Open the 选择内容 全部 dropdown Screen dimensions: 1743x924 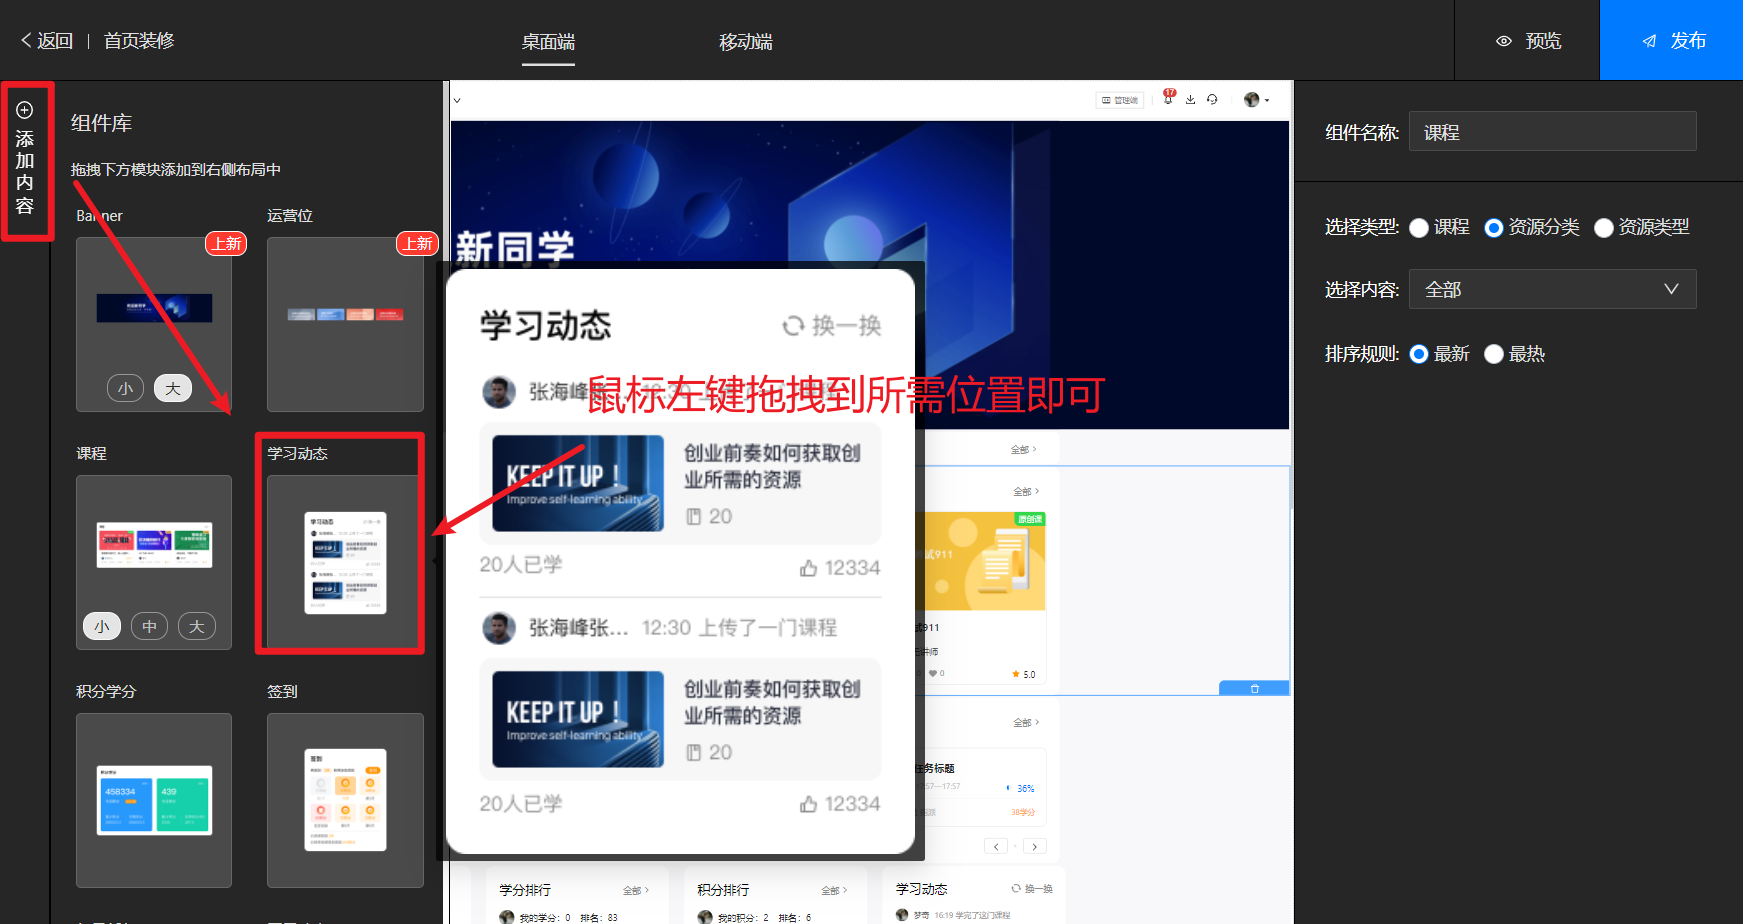(1552, 289)
